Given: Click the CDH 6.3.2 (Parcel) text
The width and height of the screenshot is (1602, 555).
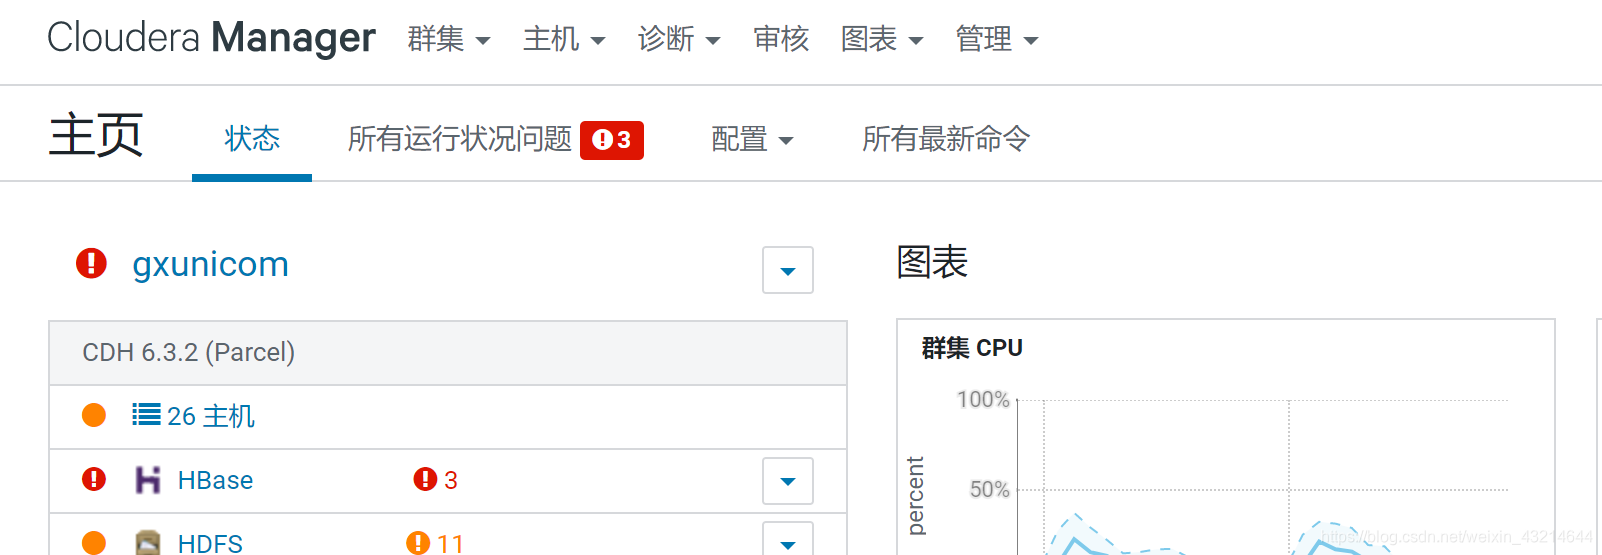Looking at the screenshot, I should point(189,352).
